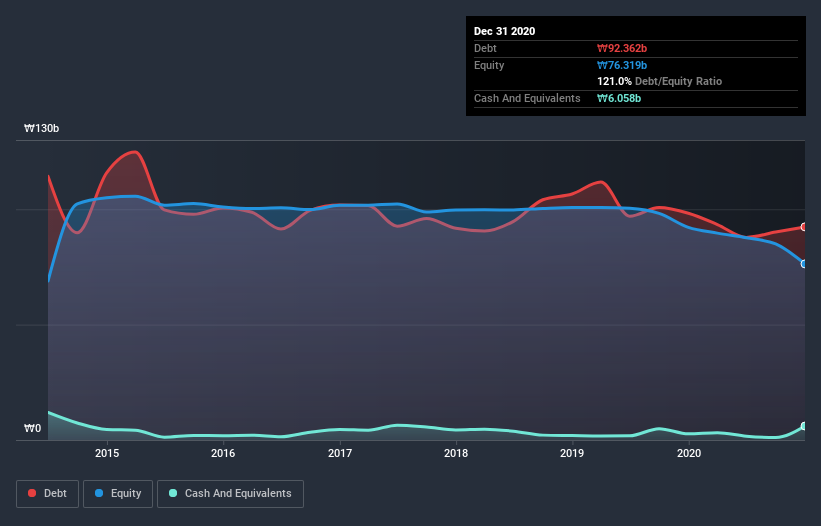
Task: Click the 2019 x-axis label
Action: (x=572, y=453)
